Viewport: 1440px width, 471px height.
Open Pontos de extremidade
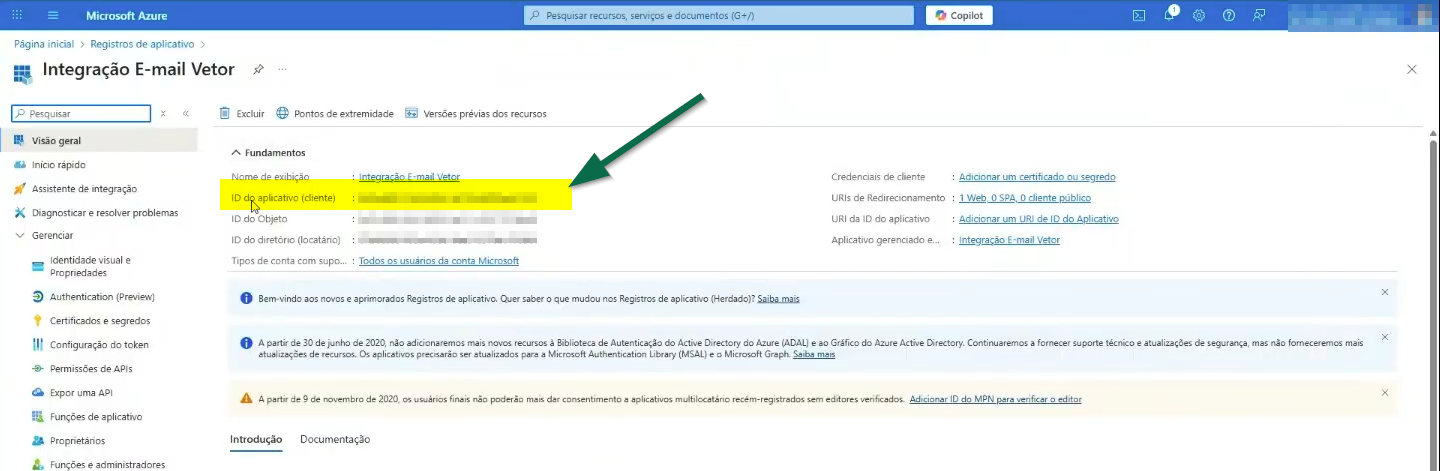point(335,114)
